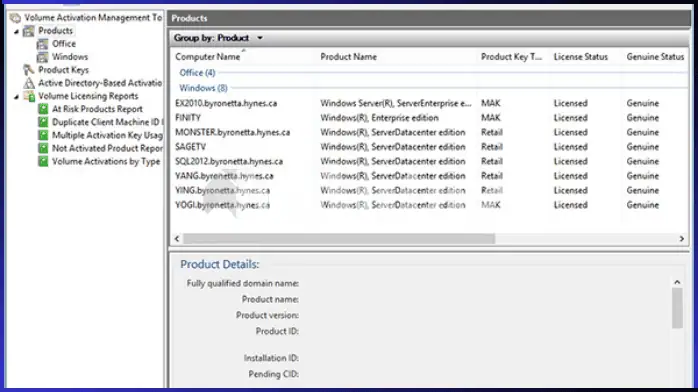Screen dimensions: 698x392
Task: Collapse the Volume Licensing Reports node
Action: 16,97
